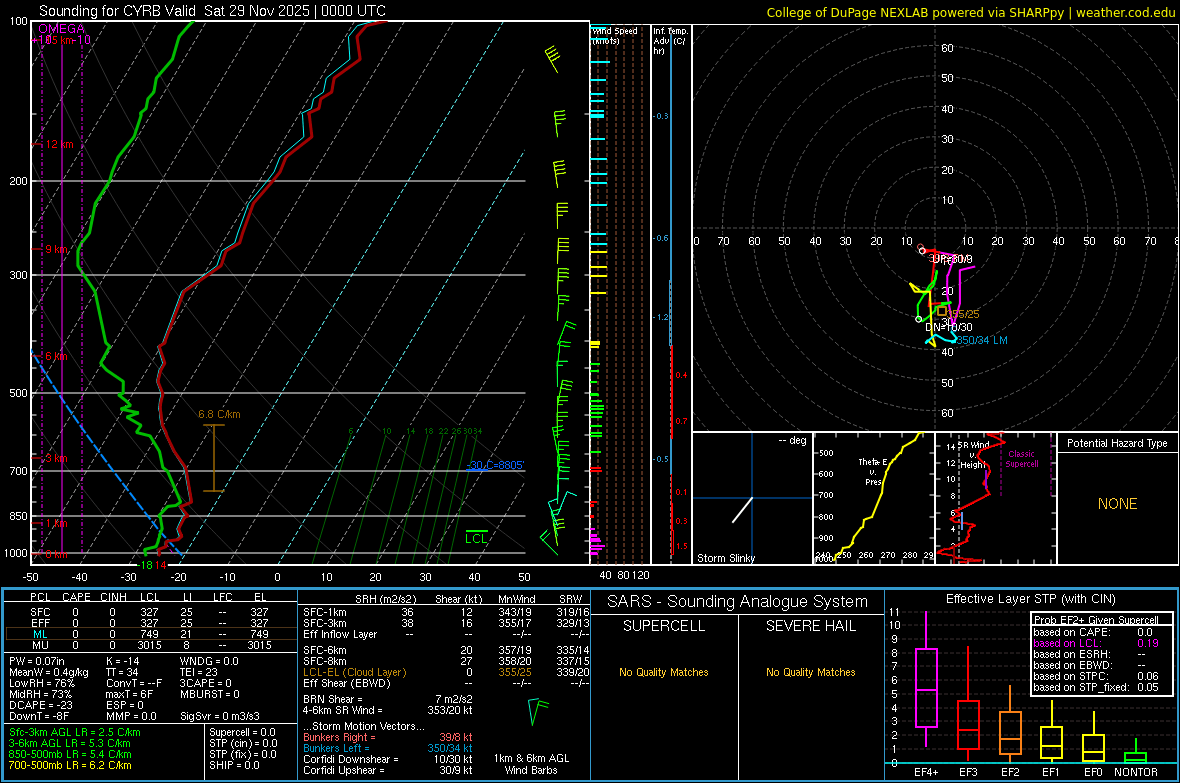Click the 'Sfc-3km AGL LR = 2.5 C/km' line
This screenshot has width=1180, height=783.
coord(75,732)
